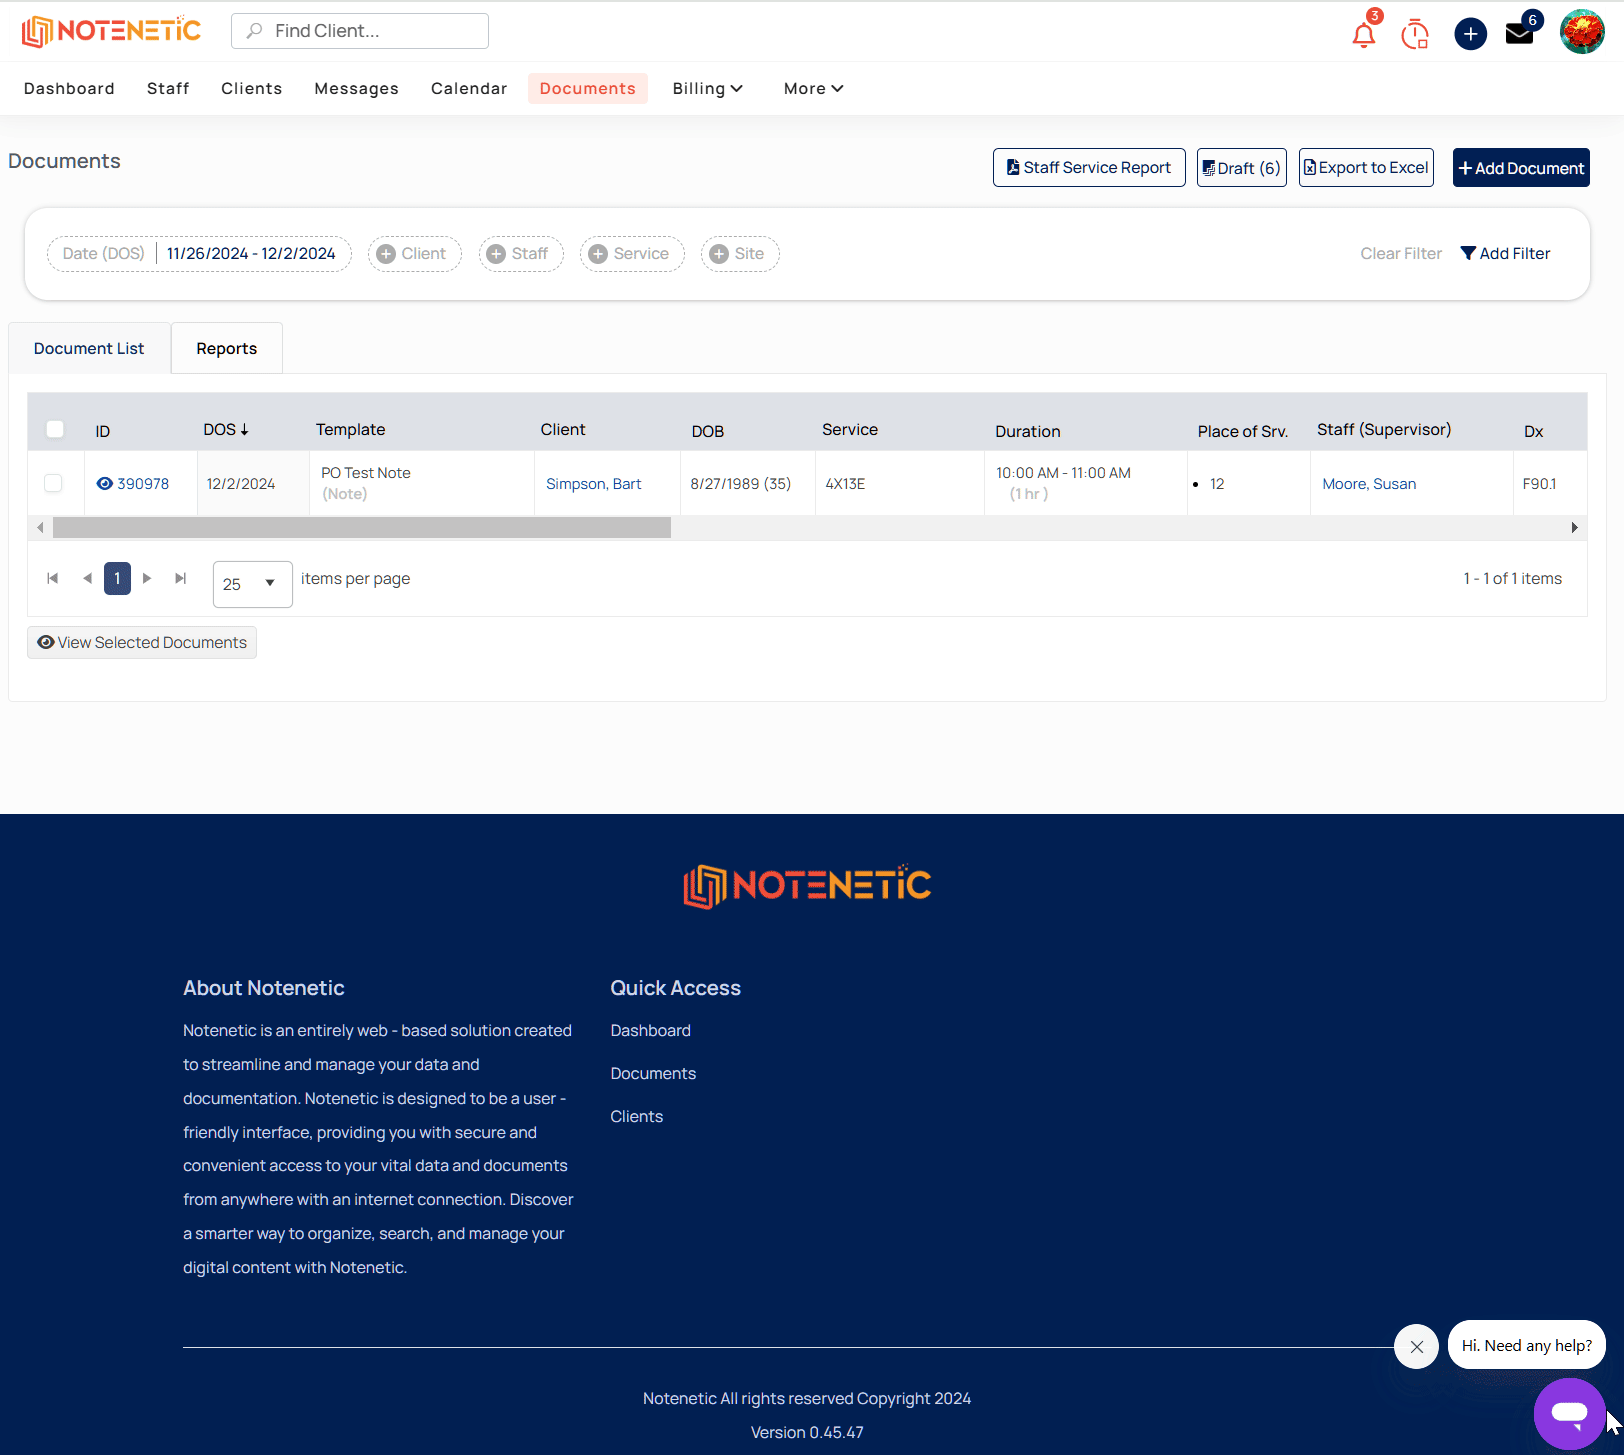Click the plus icon on Client filter

(386, 254)
